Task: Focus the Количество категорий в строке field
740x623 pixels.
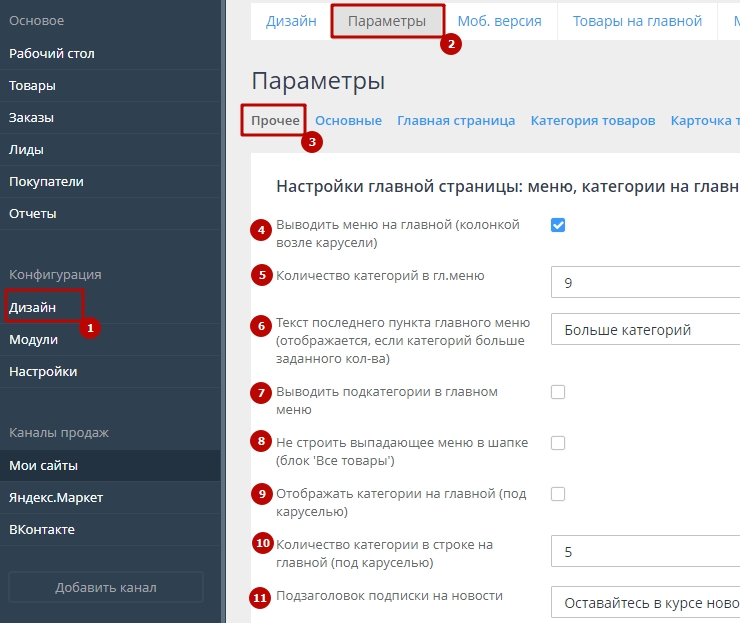Action: 645,551
